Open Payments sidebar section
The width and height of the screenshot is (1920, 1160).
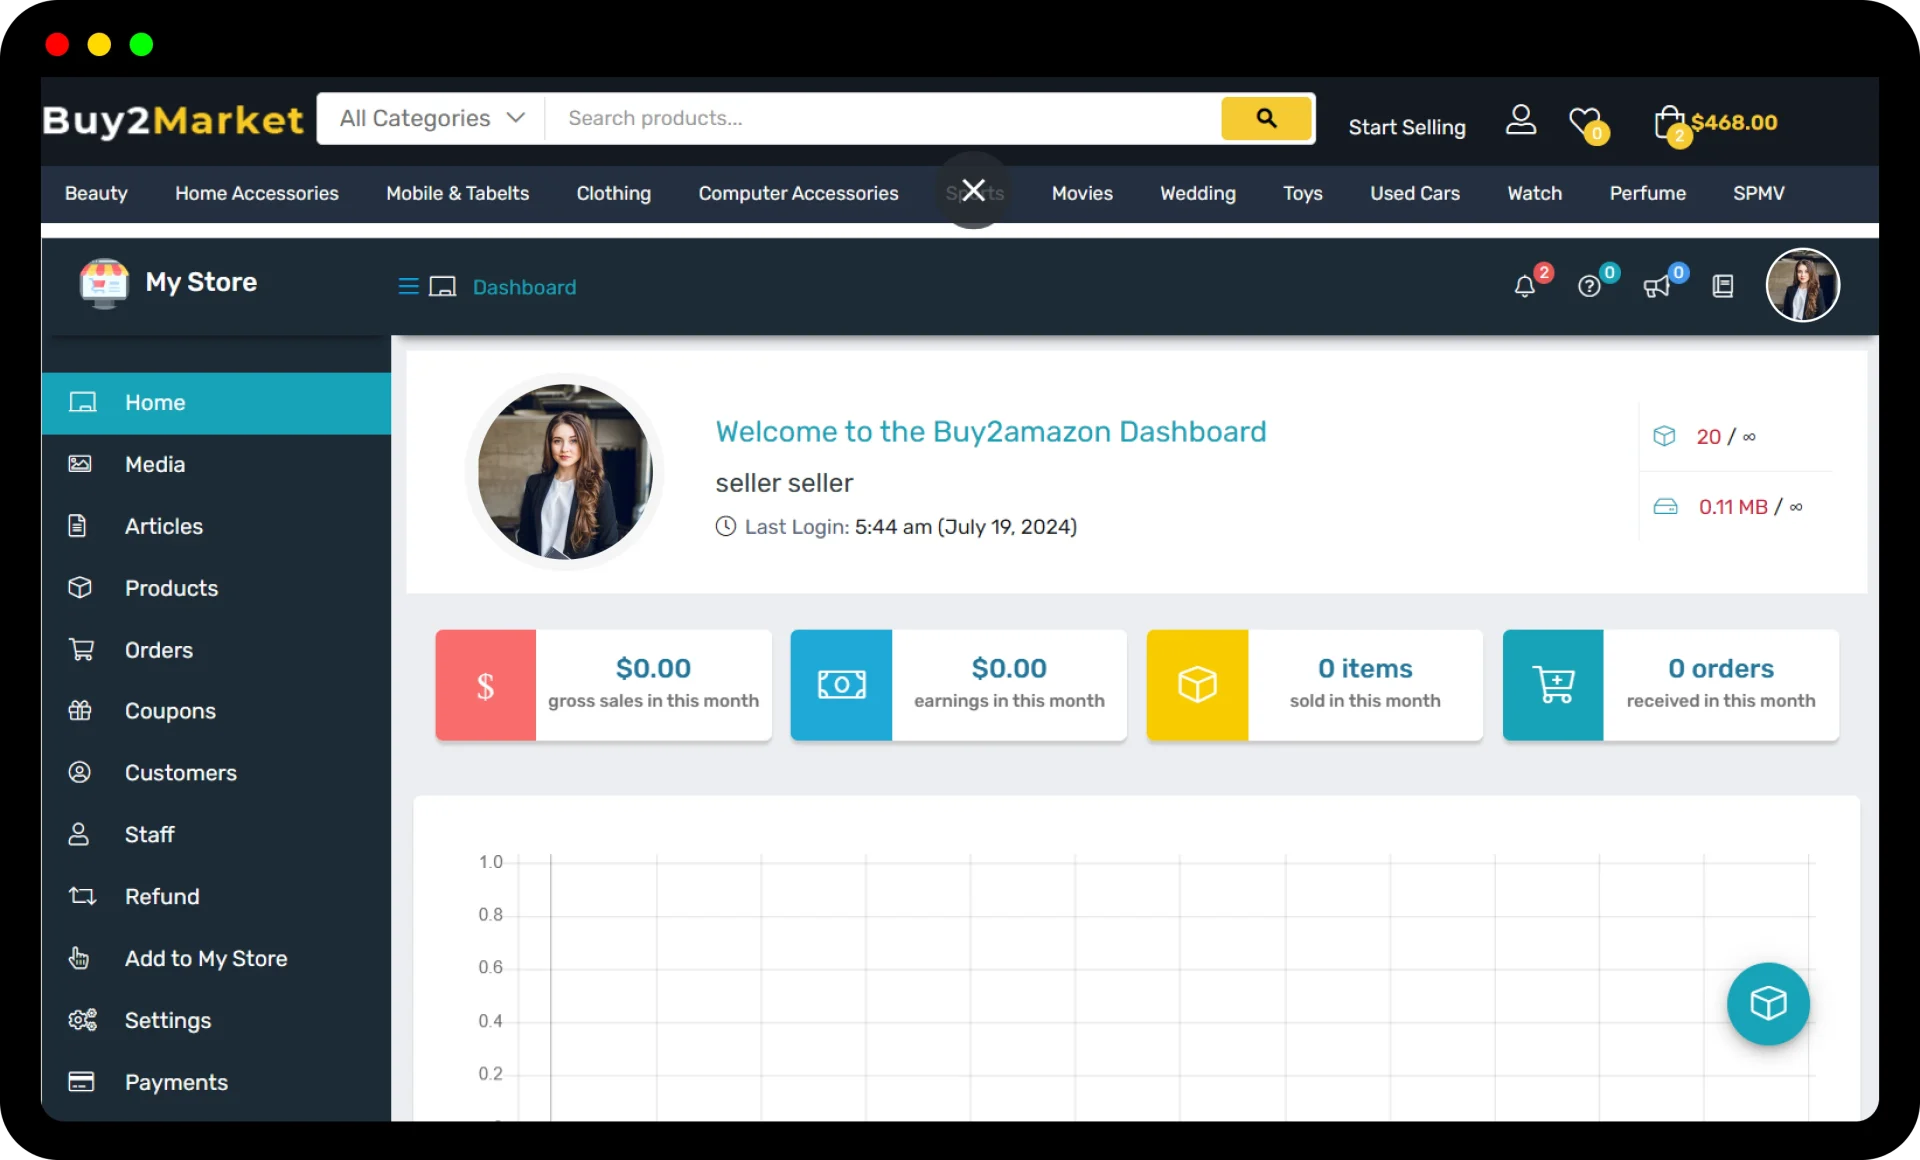[177, 1082]
